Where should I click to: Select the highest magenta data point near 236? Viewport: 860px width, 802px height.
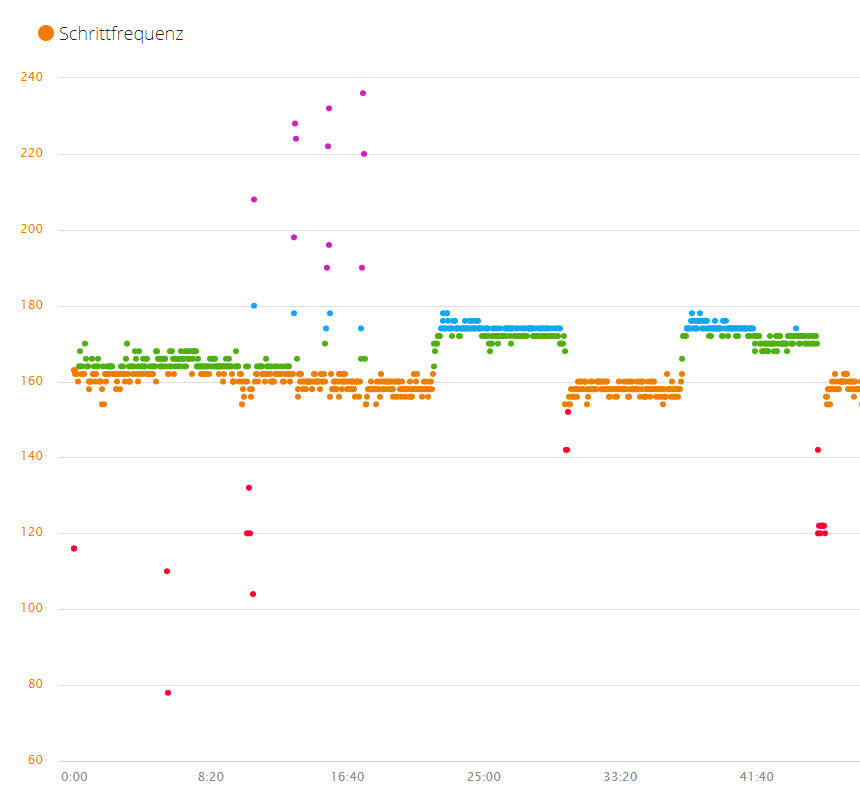[x=363, y=93]
